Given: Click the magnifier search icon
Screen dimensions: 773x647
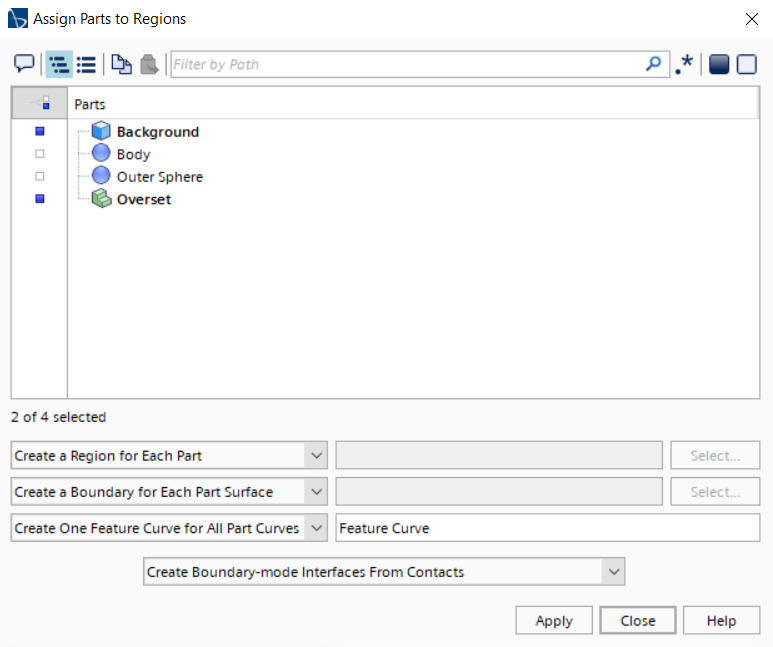Looking at the screenshot, I should (653, 64).
